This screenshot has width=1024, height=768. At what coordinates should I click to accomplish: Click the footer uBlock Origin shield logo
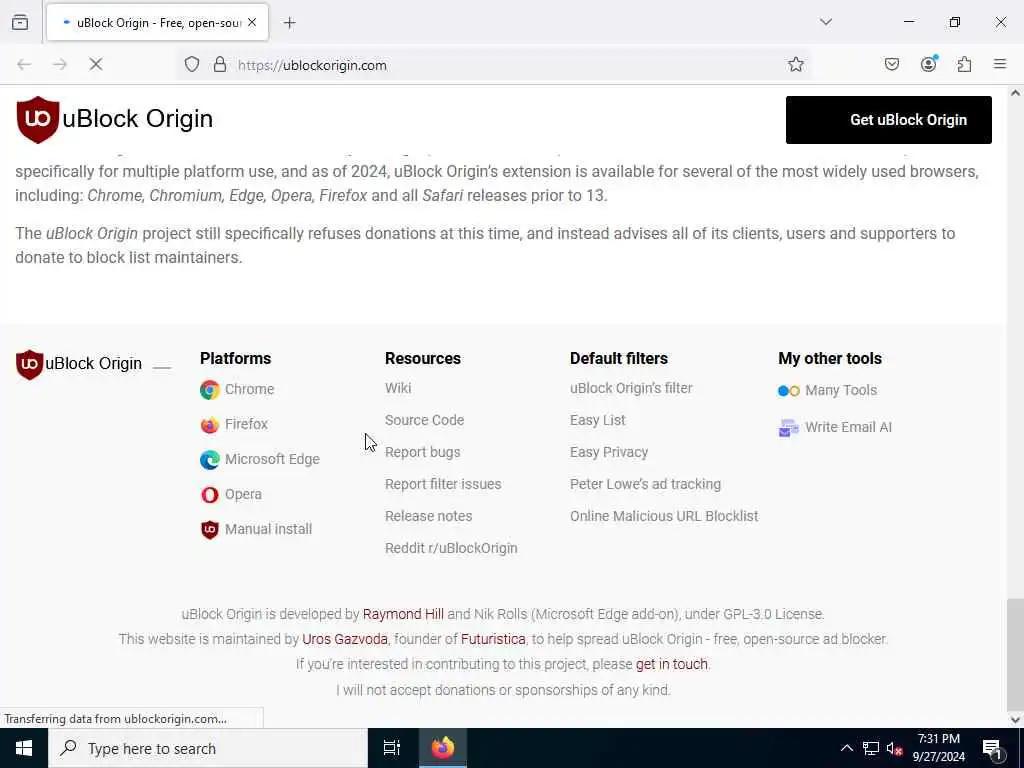[29, 364]
